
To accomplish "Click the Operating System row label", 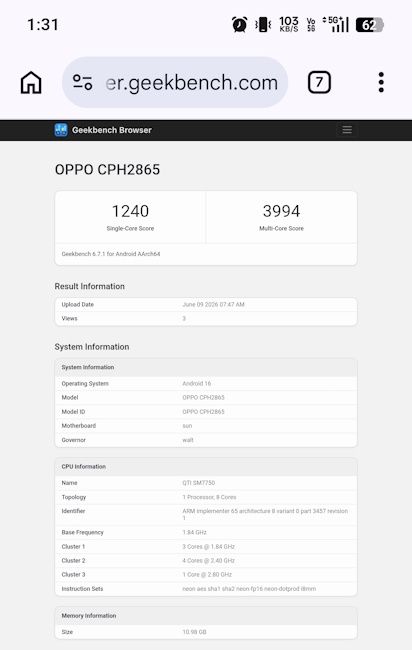I will click(x=85, y=383).
